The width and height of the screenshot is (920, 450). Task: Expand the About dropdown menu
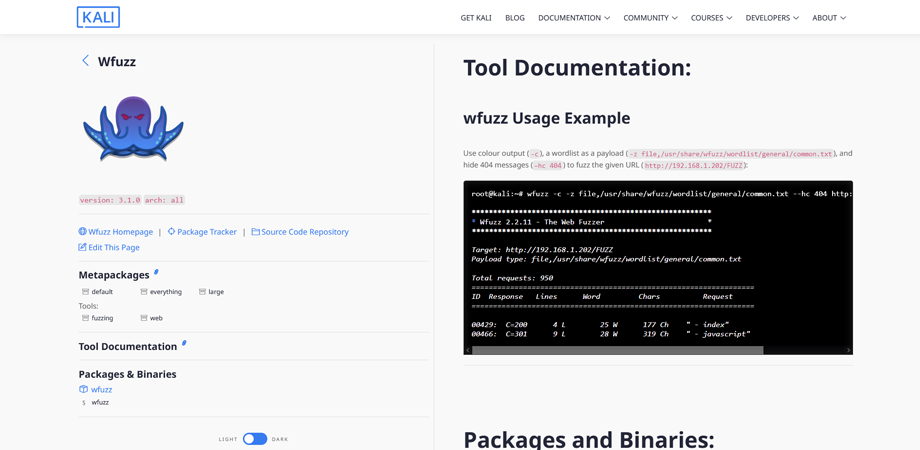[829, 18]
